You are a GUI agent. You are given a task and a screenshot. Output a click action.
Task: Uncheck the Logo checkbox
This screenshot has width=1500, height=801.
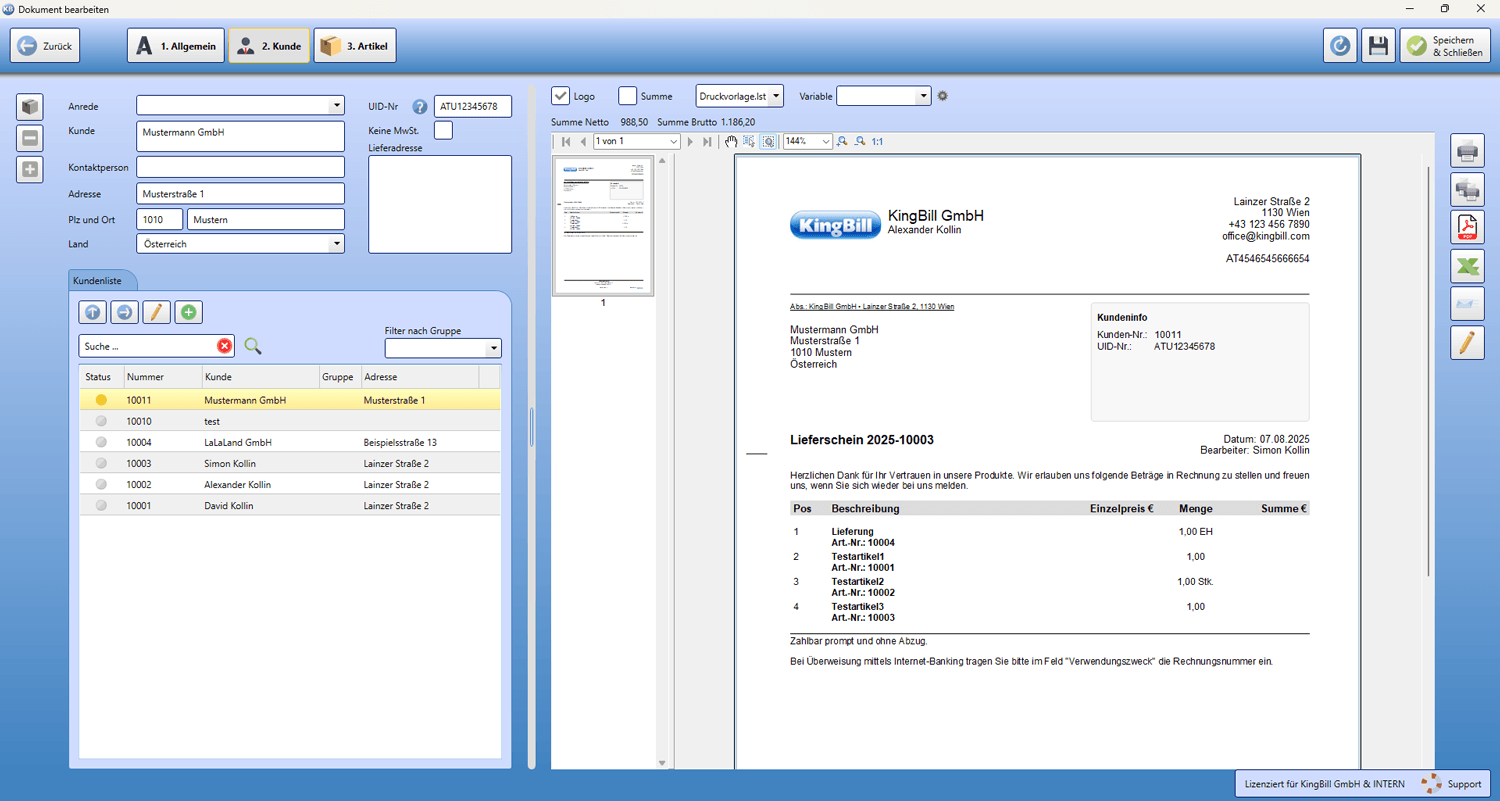point(561,96)
